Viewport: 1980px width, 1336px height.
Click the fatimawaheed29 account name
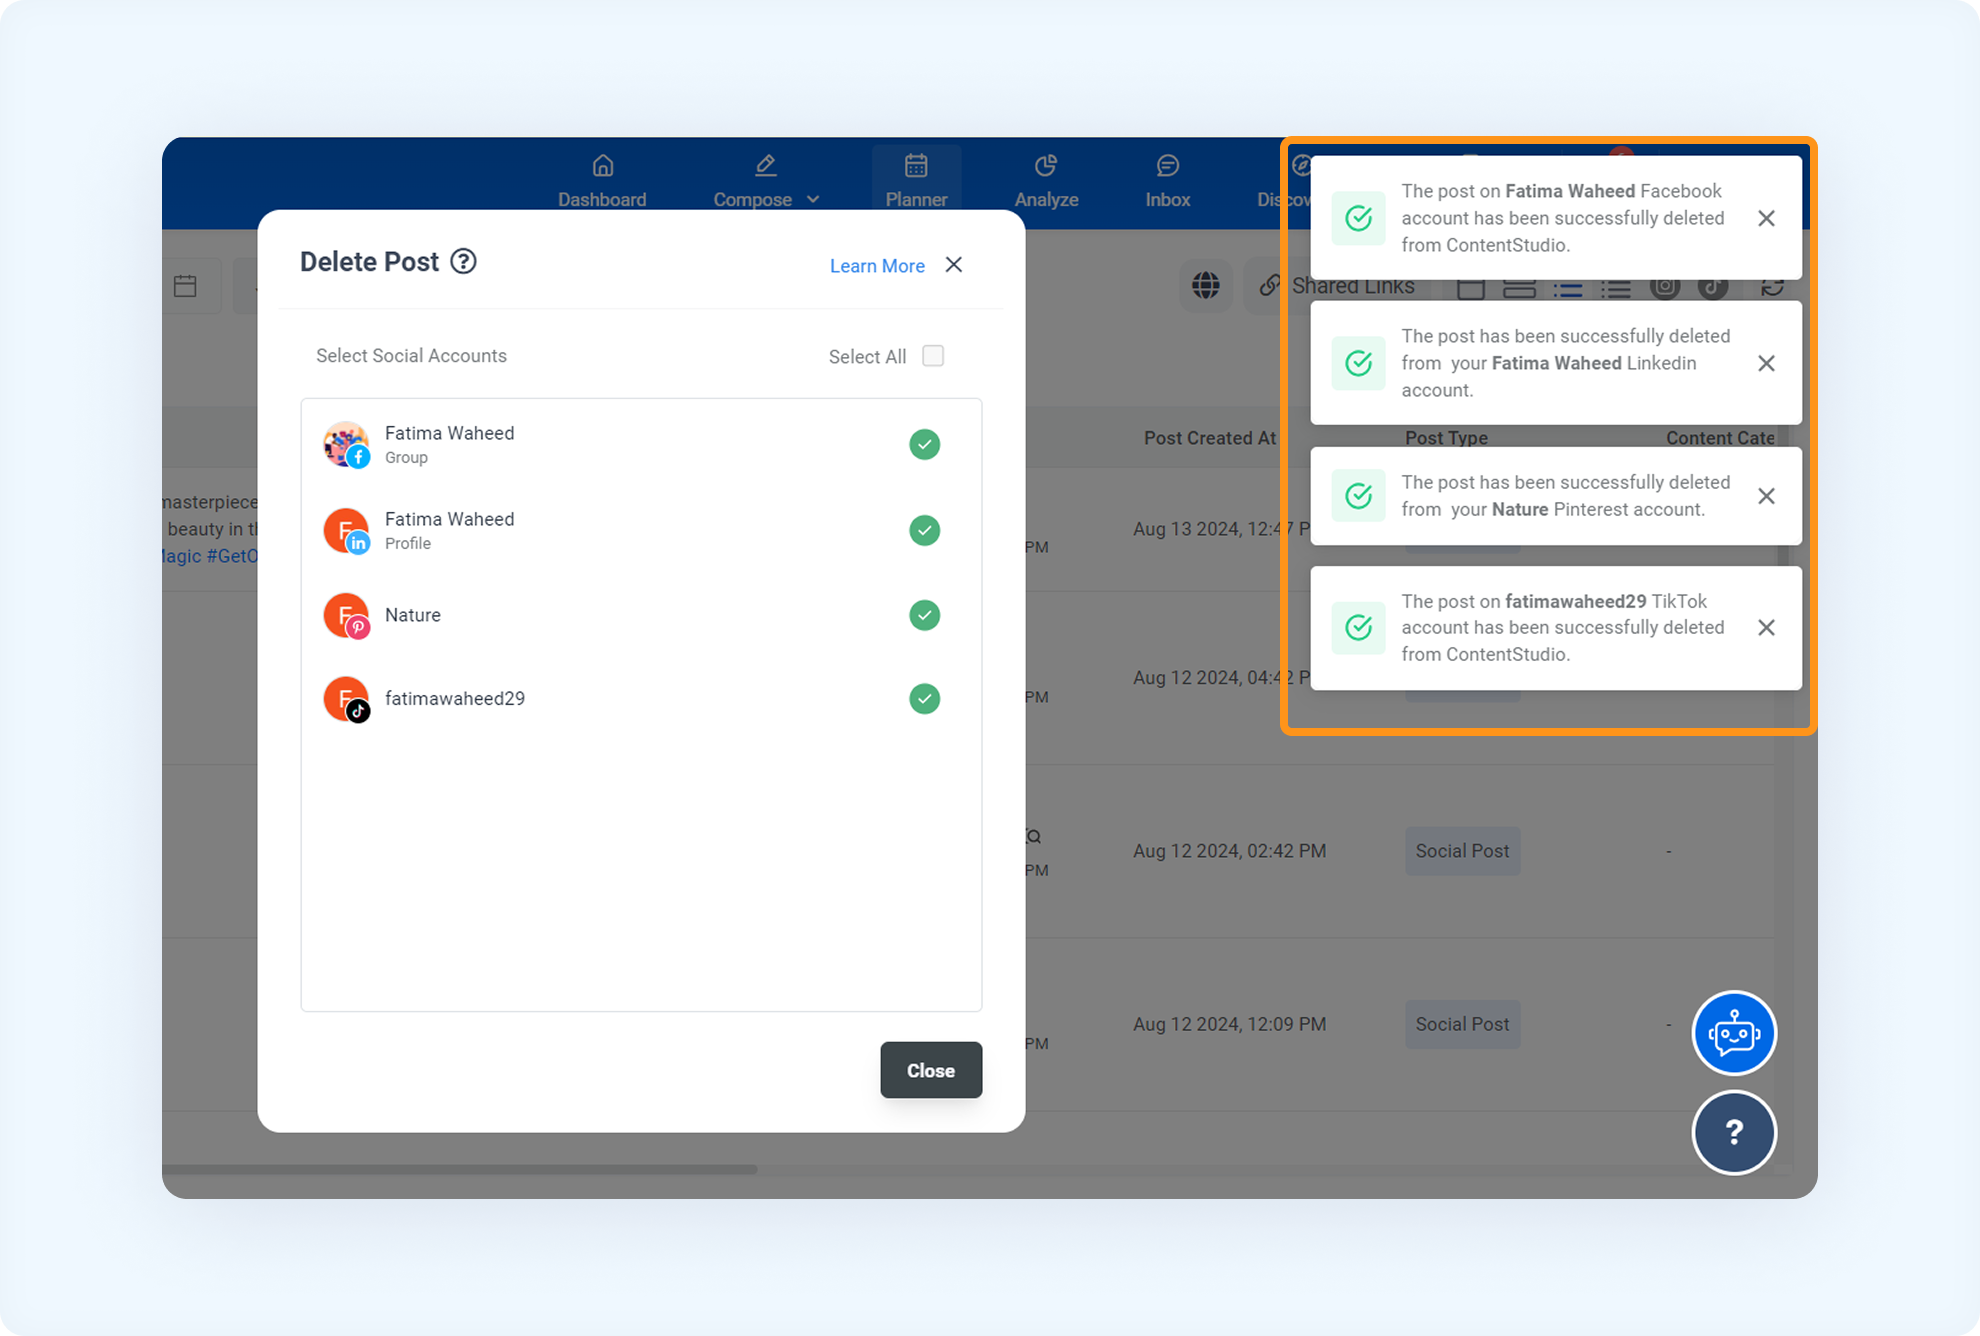pos(455,699)
